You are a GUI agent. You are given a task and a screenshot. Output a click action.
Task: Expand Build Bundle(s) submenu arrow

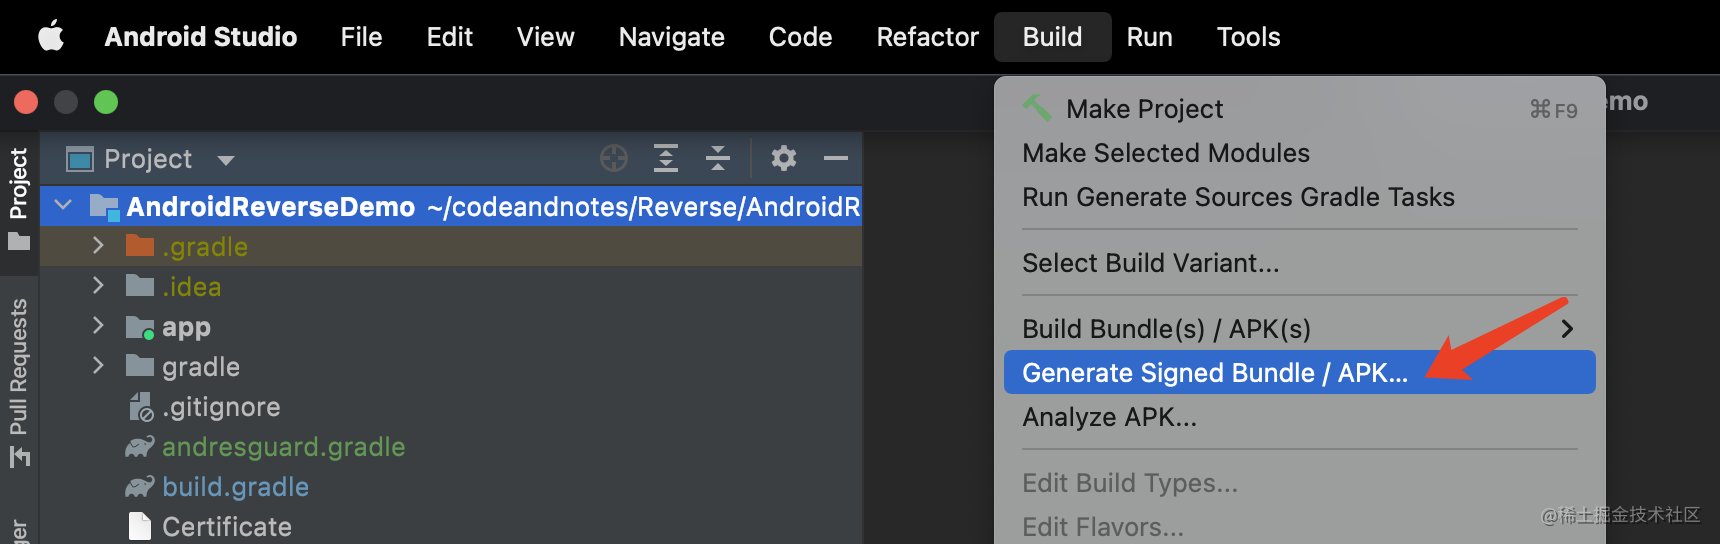[1567, 329]
